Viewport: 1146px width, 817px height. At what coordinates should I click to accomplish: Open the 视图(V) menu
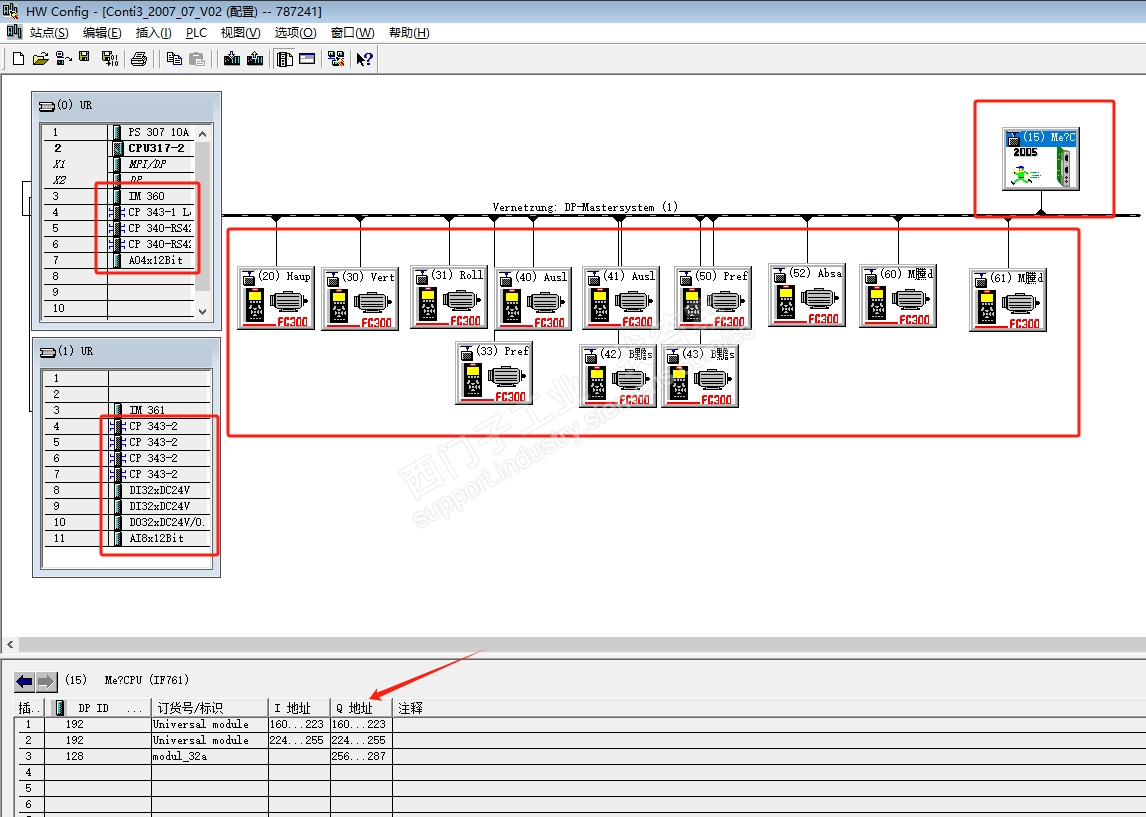pyautogui.click(x=240, y=33)
